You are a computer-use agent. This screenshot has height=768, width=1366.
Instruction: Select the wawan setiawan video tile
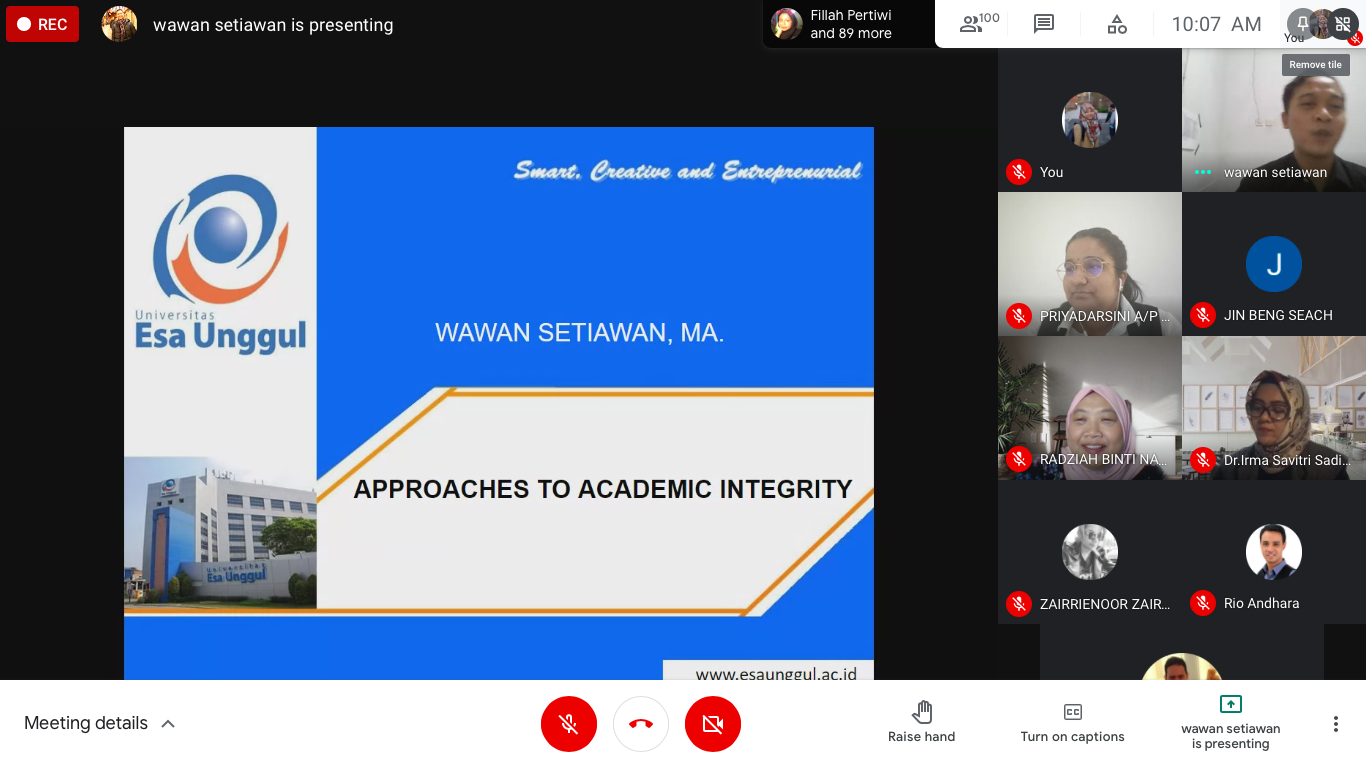(x=1274, y=120)
